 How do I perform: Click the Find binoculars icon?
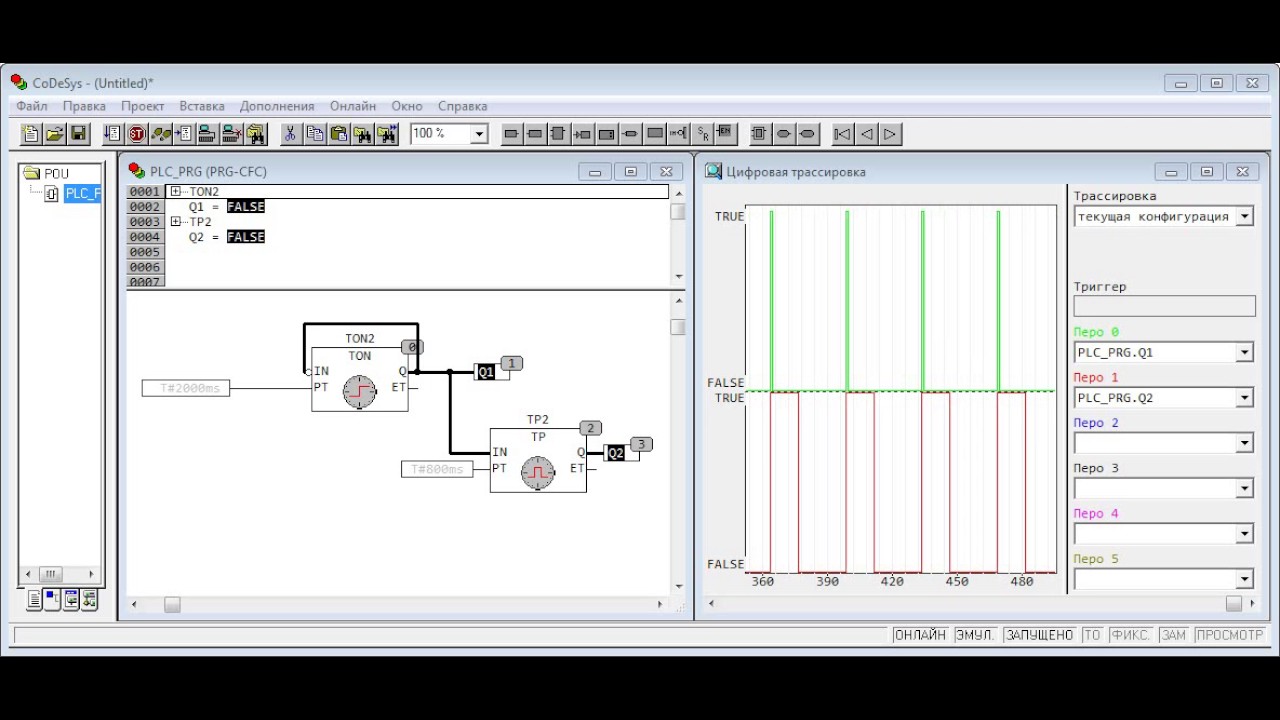coord(362,133)
